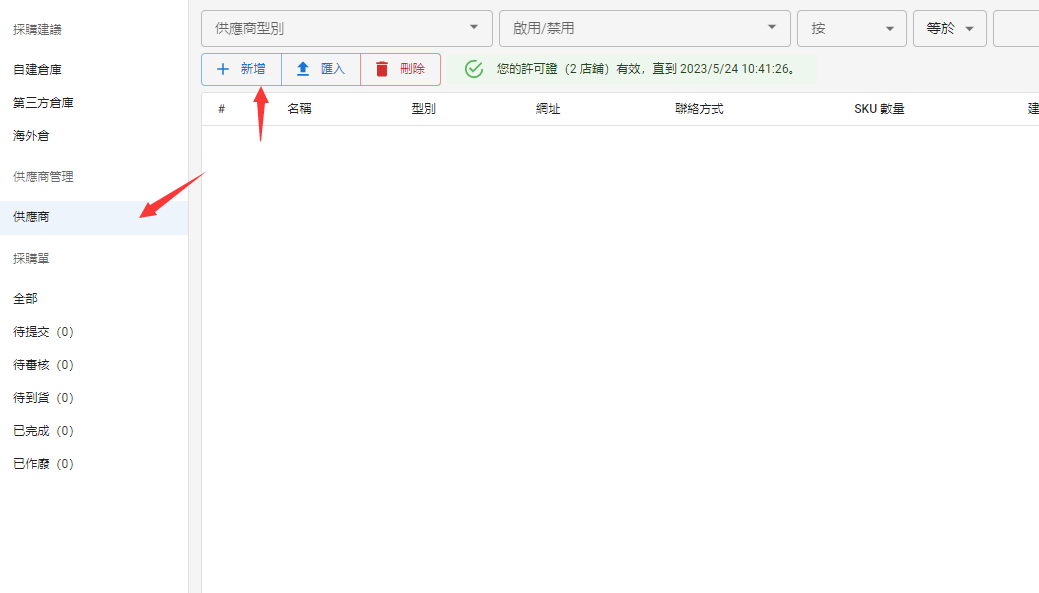
Task: Click the 採購單 section heading
Action: coord(31,258)
